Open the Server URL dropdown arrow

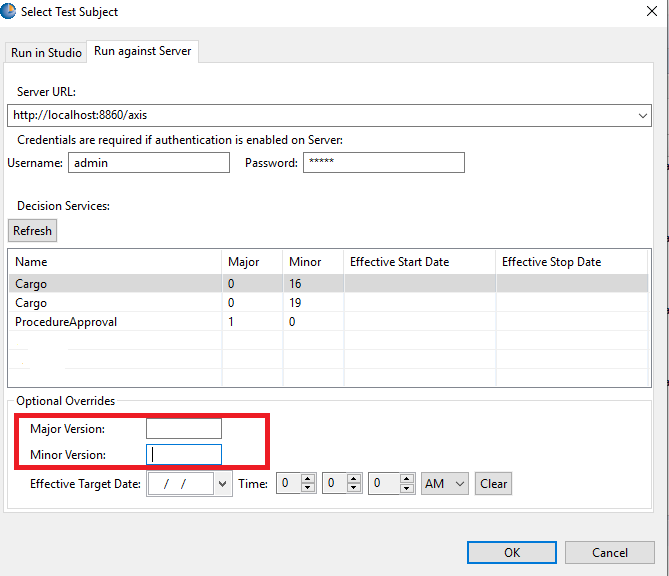(643, 116)
